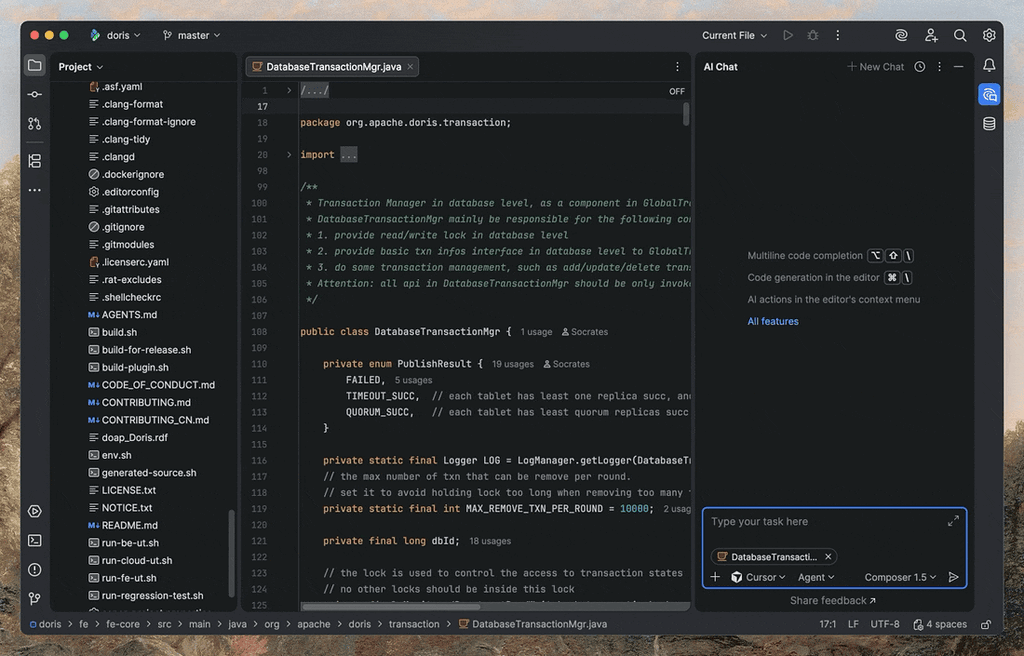Click the 18 usages hint for dbId
1024x656 pixels.
[490, 541]
